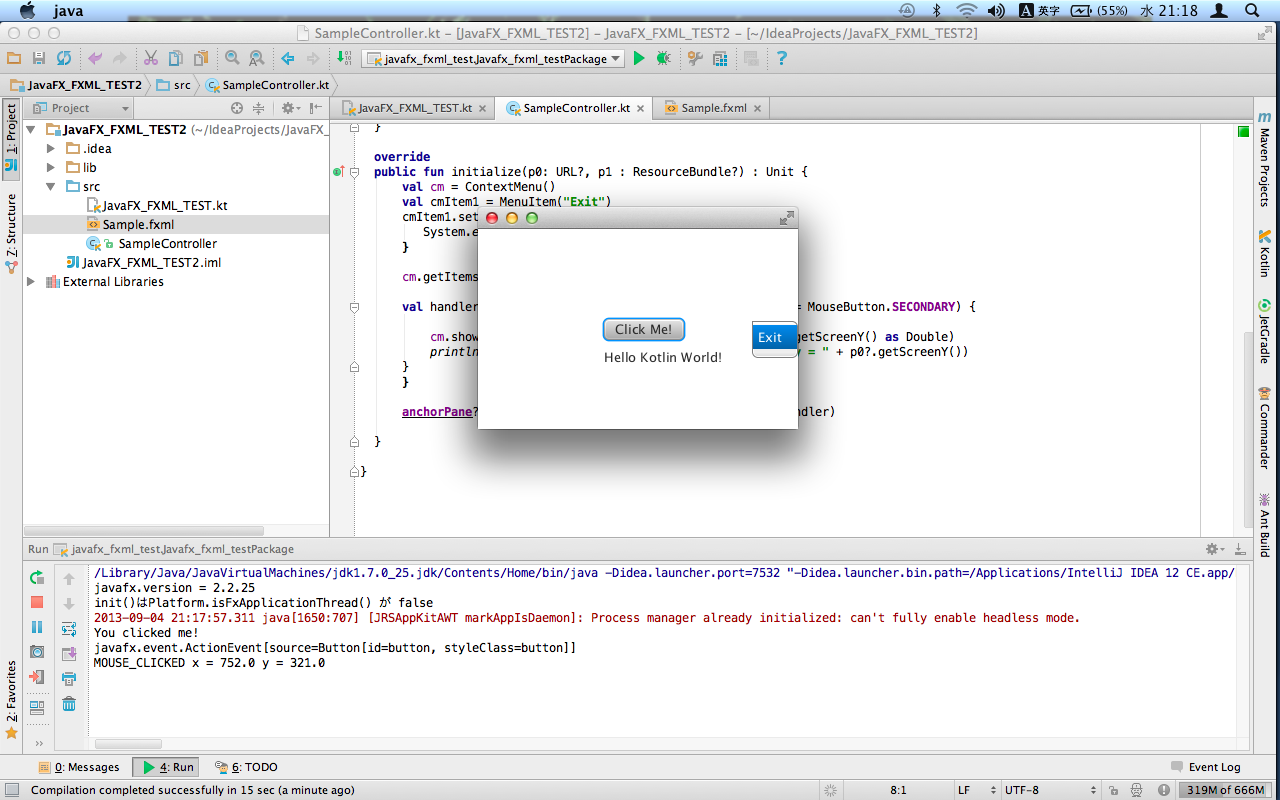Open the Find magnifier tool
Image resolution: width=1280 pixels, height=800 pixels.
coord(232,59)
